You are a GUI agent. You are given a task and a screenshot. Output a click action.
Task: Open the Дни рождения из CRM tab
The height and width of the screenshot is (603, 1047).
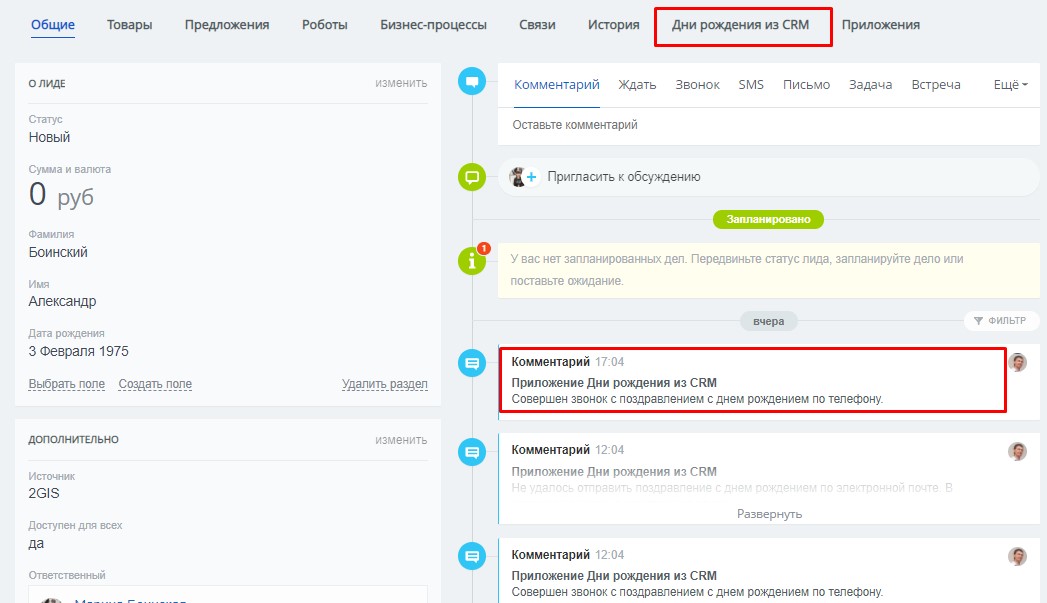(741, 25)
